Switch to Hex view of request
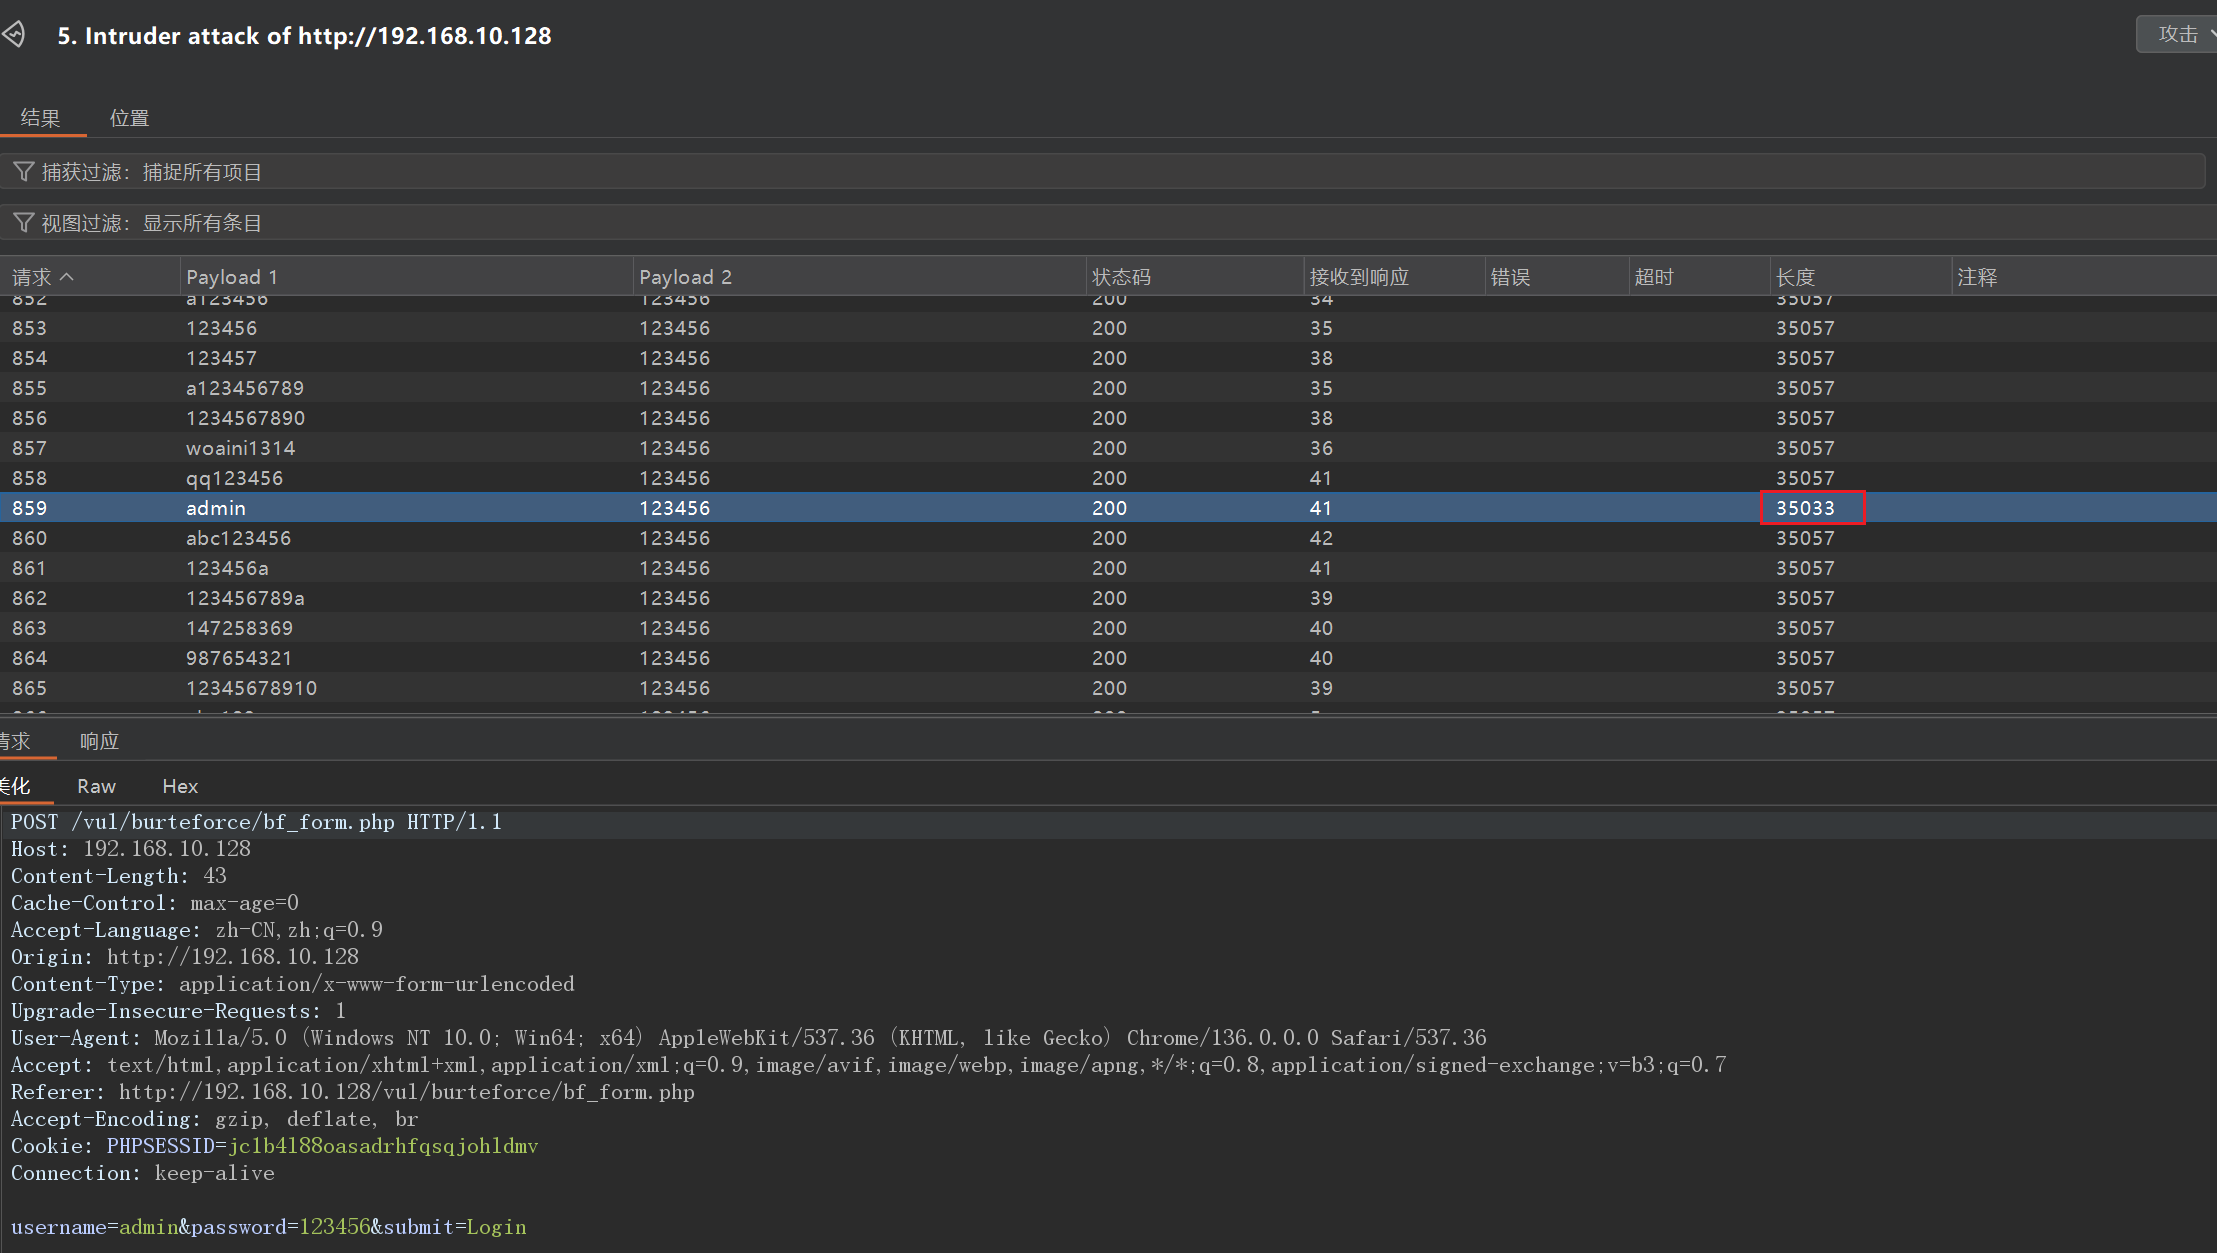The image size is (2217, 1253). click(180, 786)
